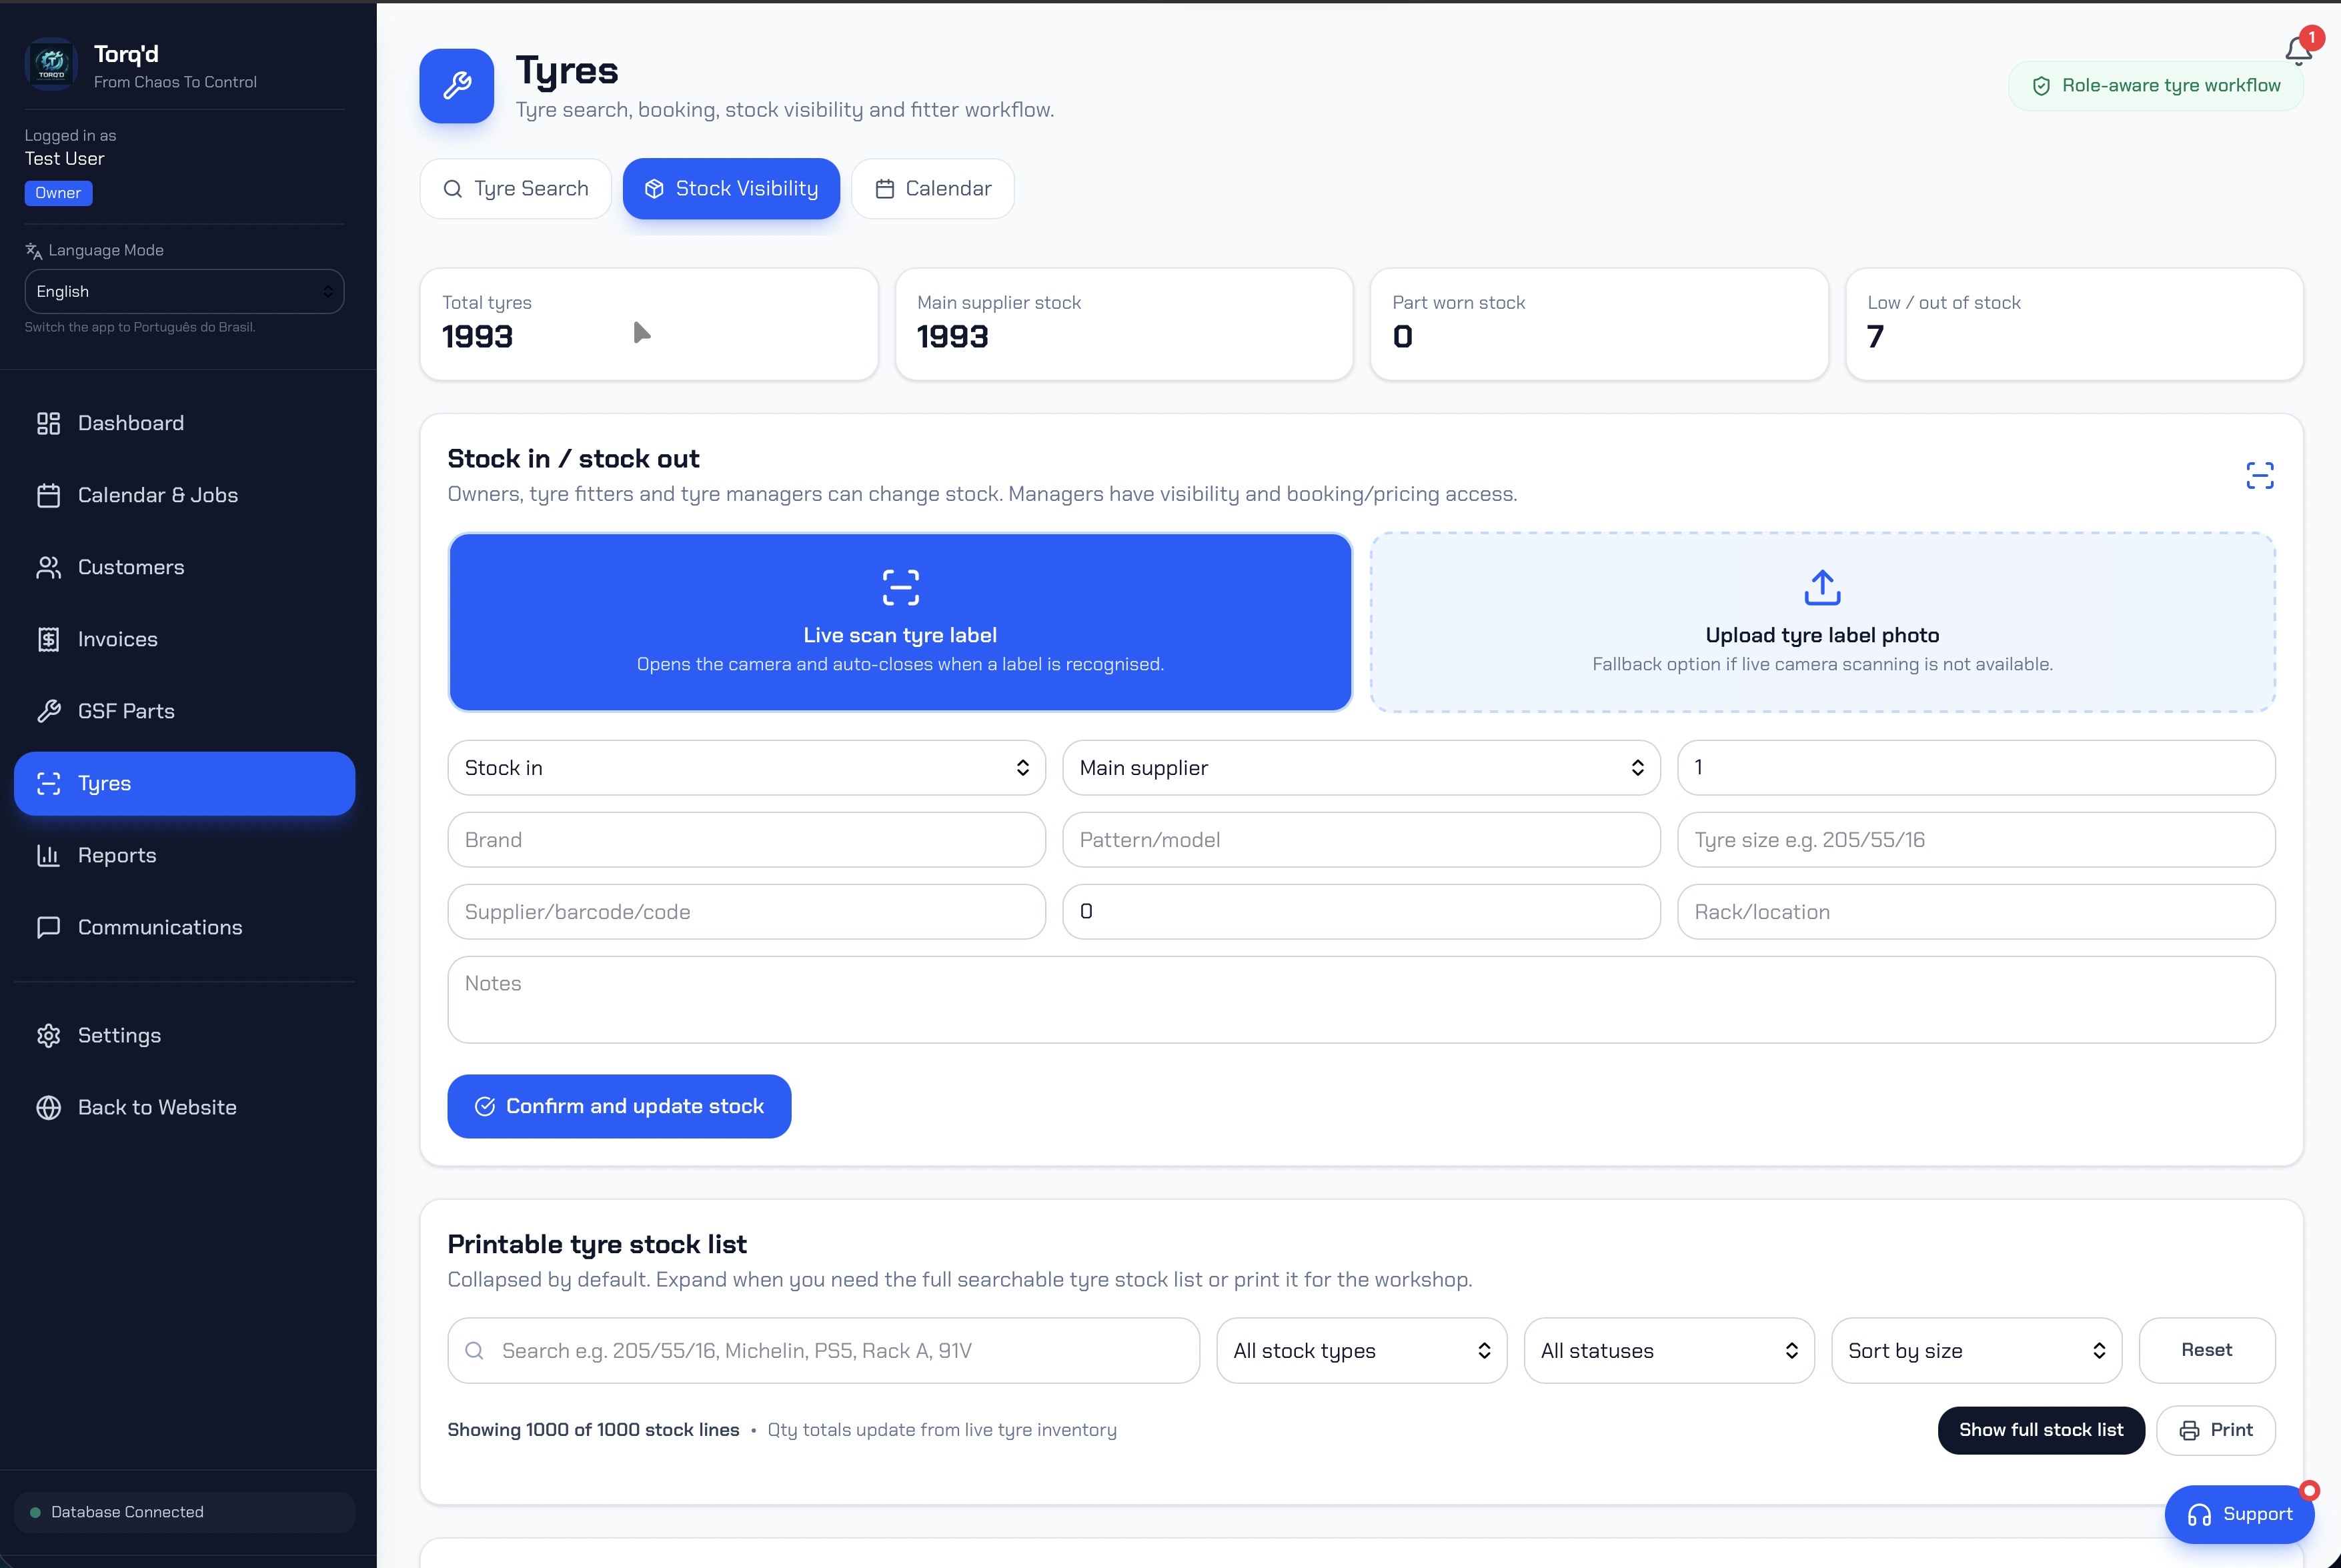Open Support chat headset button
The image size is (2341, 1568).
point(2240,1514)
